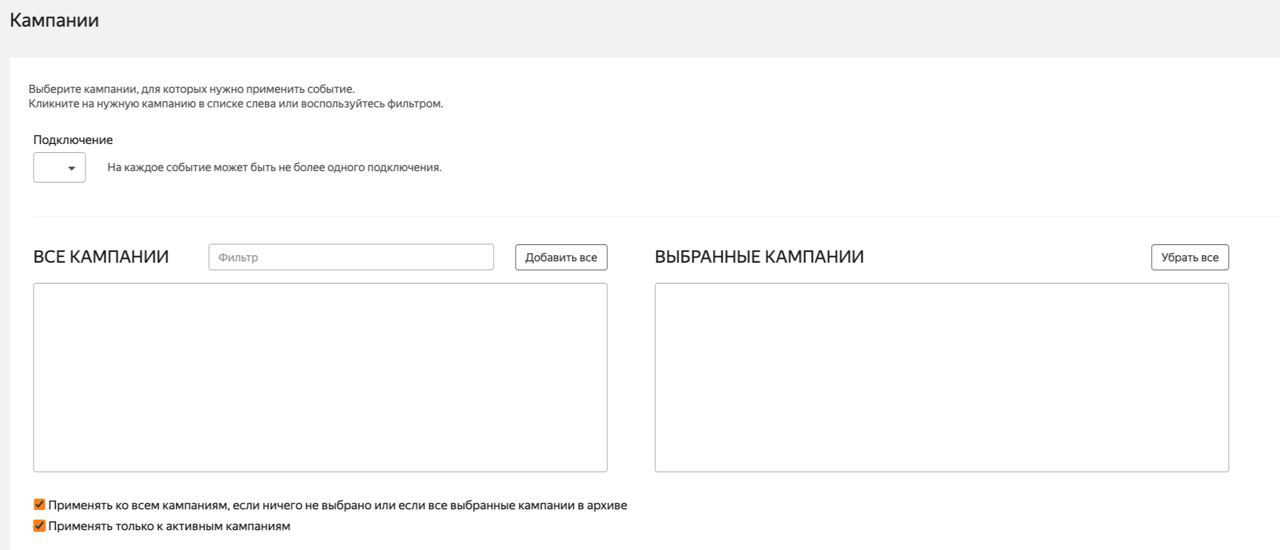Click inside the ВЫБРАННЫЕ КАМПАНИИ list box
The height and width of the screenshot is (550, 1280).
click(x=941, y=377)
